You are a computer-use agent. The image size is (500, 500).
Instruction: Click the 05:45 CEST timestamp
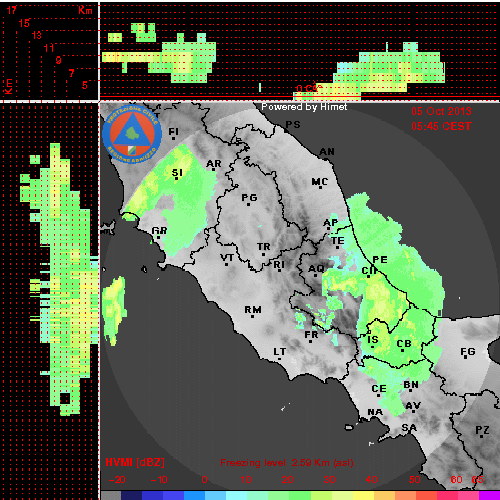tap(441, 126)
